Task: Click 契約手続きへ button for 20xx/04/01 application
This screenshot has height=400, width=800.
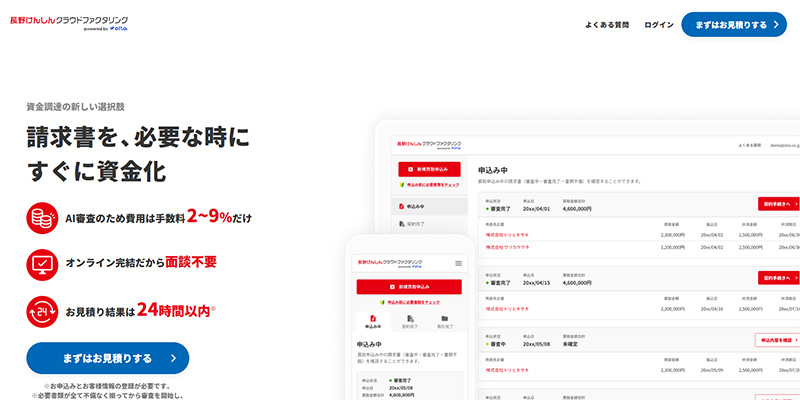Action: click(779, 204)
